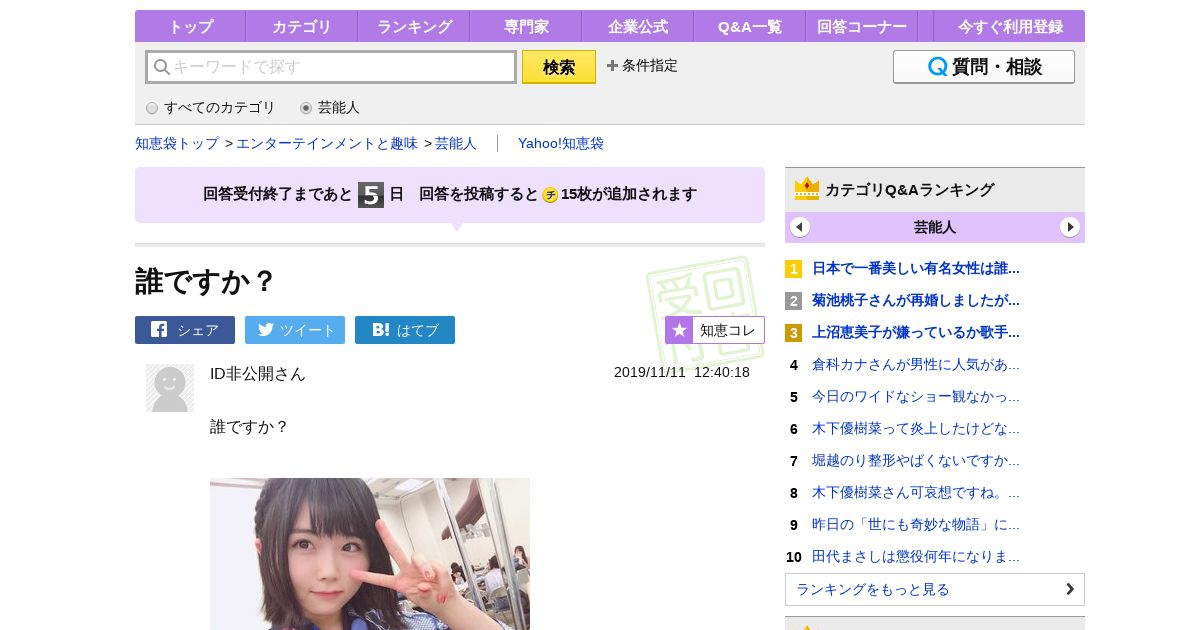Click the plus icon beside 条件指定
Image resolution: width=1200 pixels, height=630 pixels.
pos(612,66)
